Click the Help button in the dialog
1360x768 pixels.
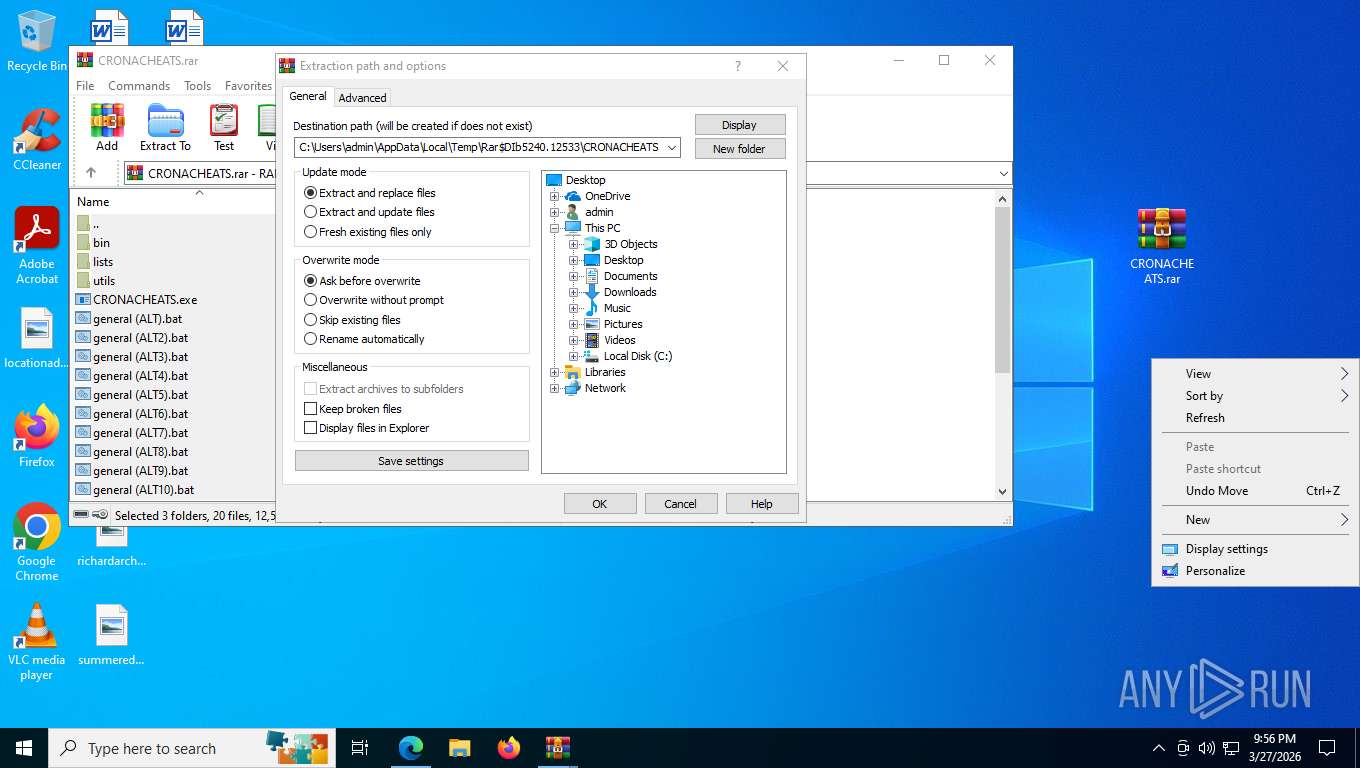[762, 504]
